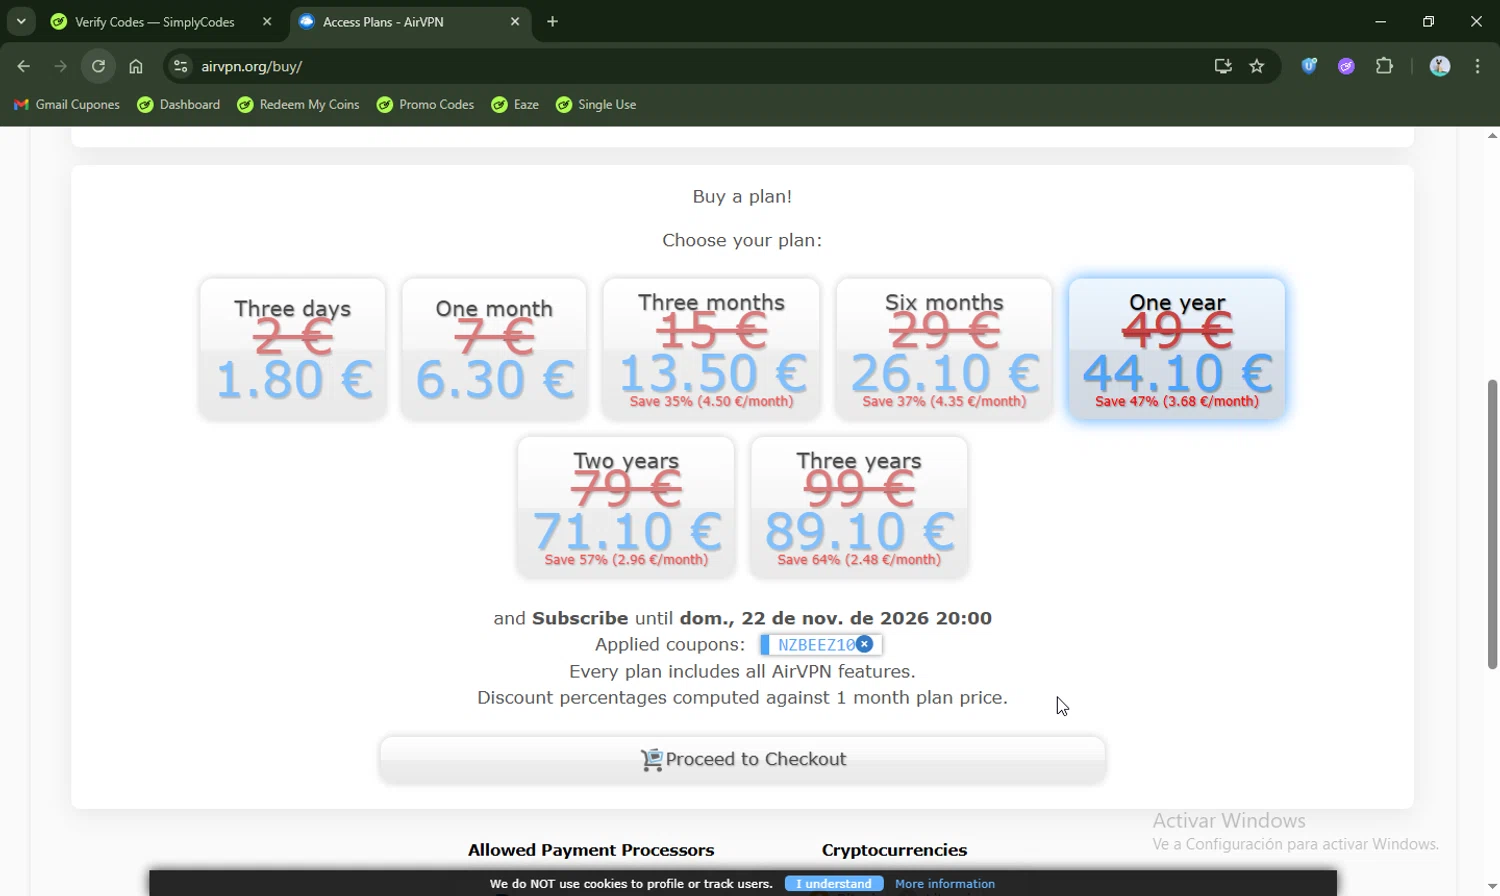Click the Allowed Payment Processors heading
This screenshot has width=1500, height=896.
pos(591,850)
